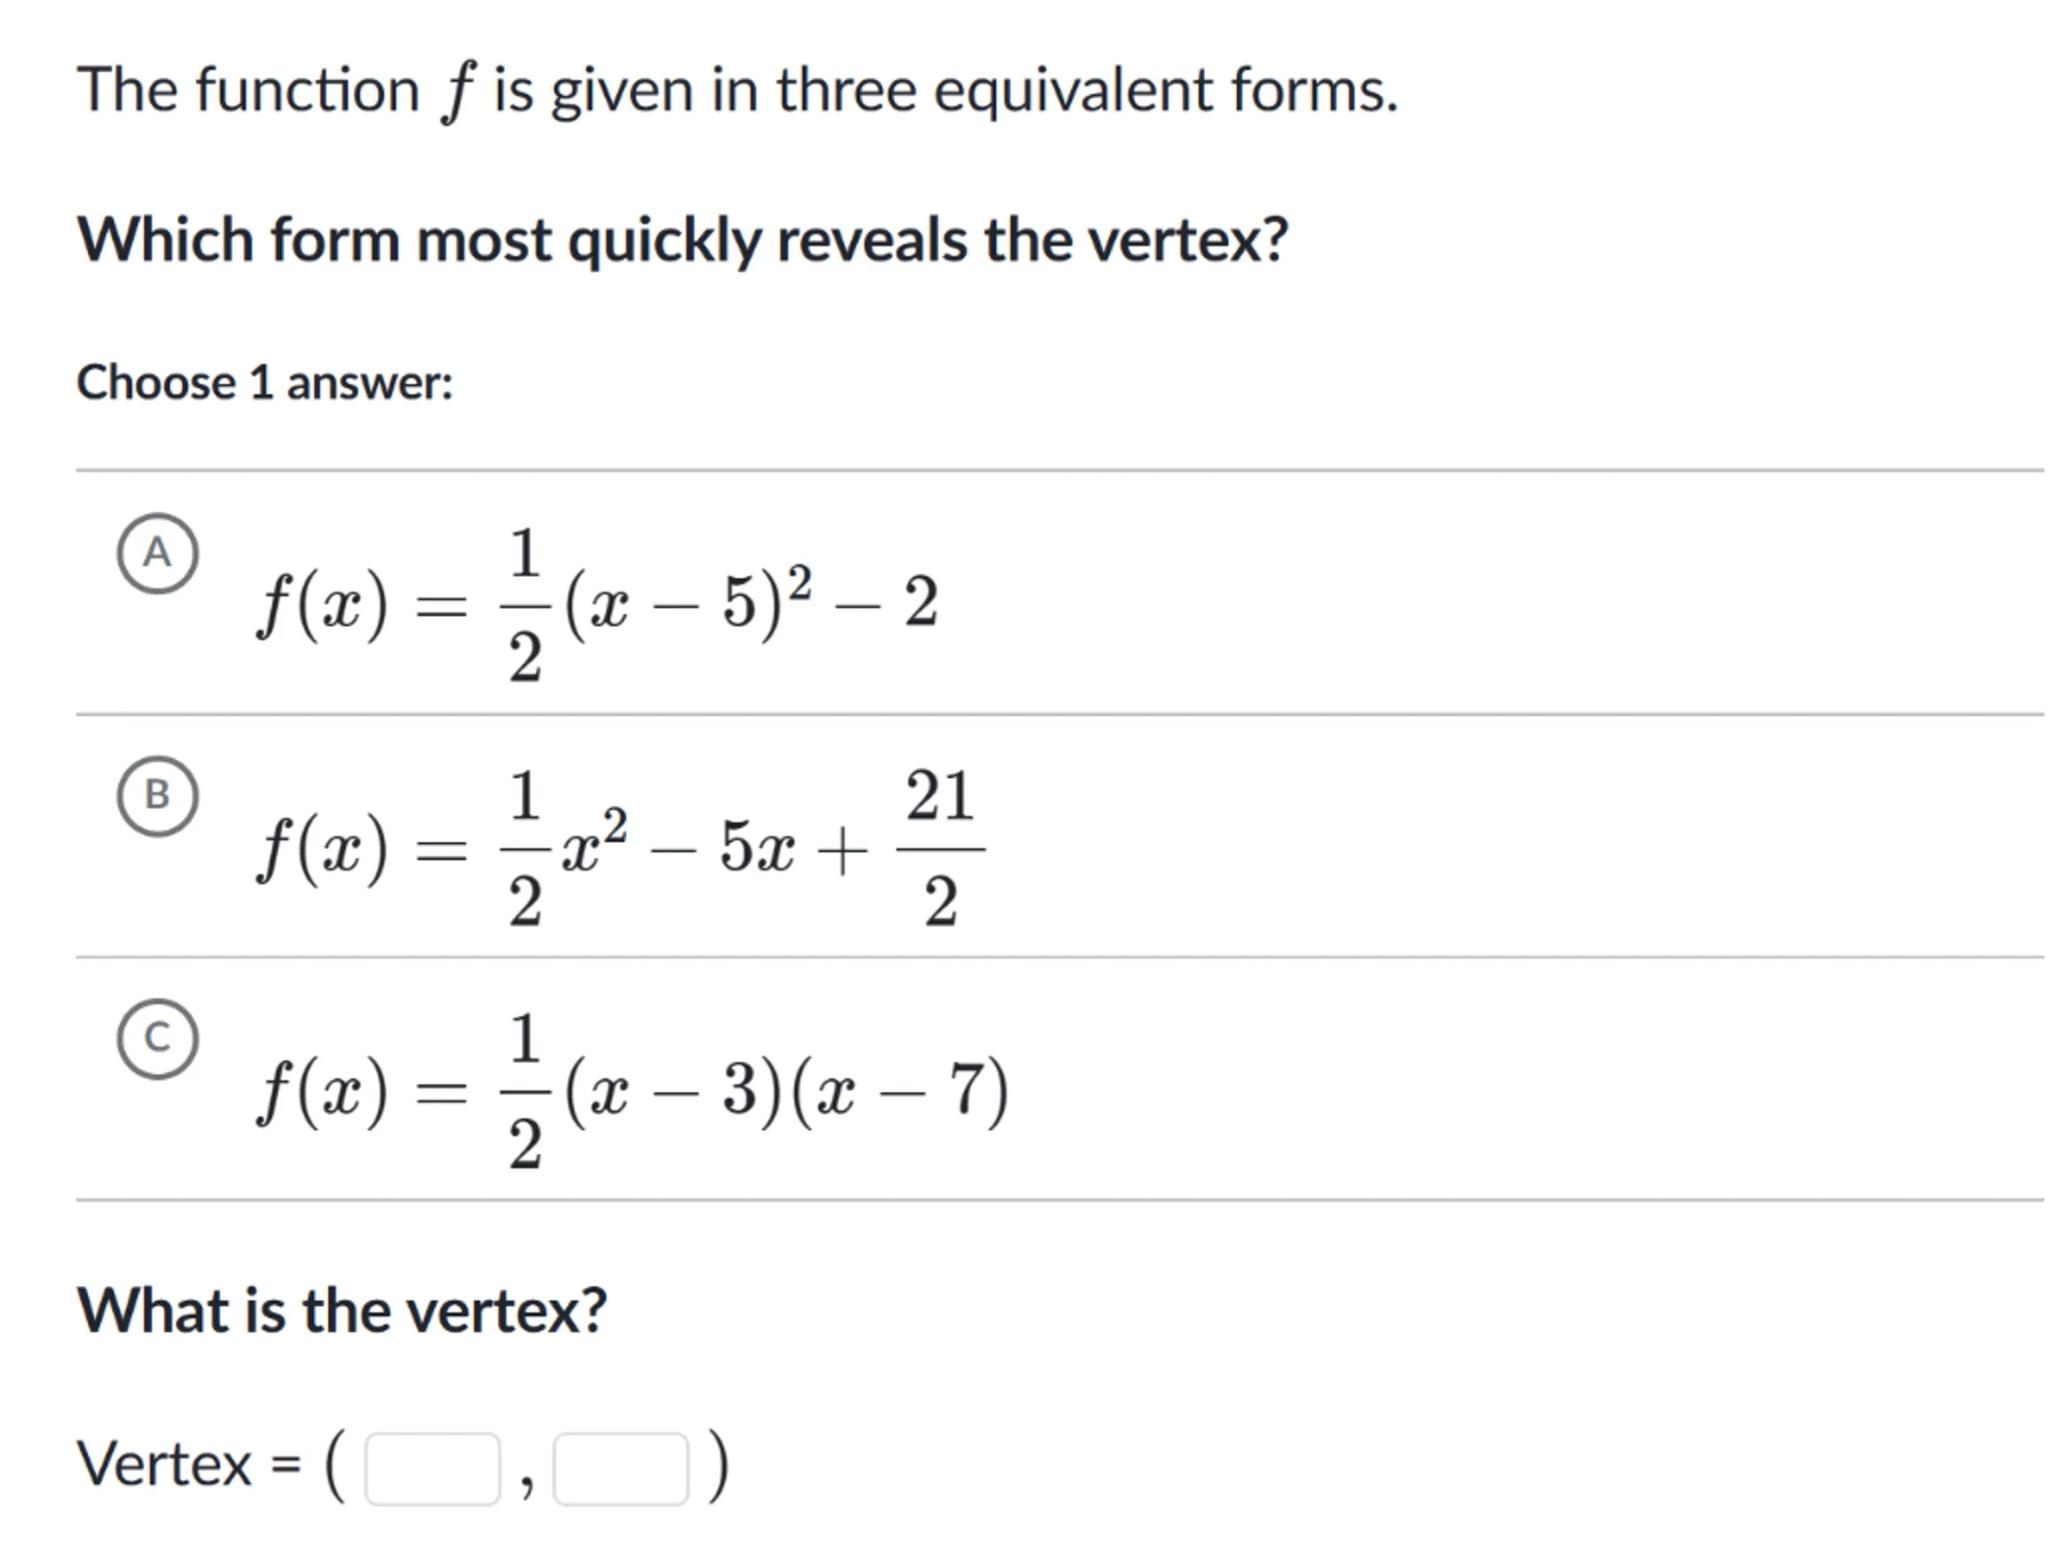Click the second vertex coordinate input box

(x=620, y=1468)
